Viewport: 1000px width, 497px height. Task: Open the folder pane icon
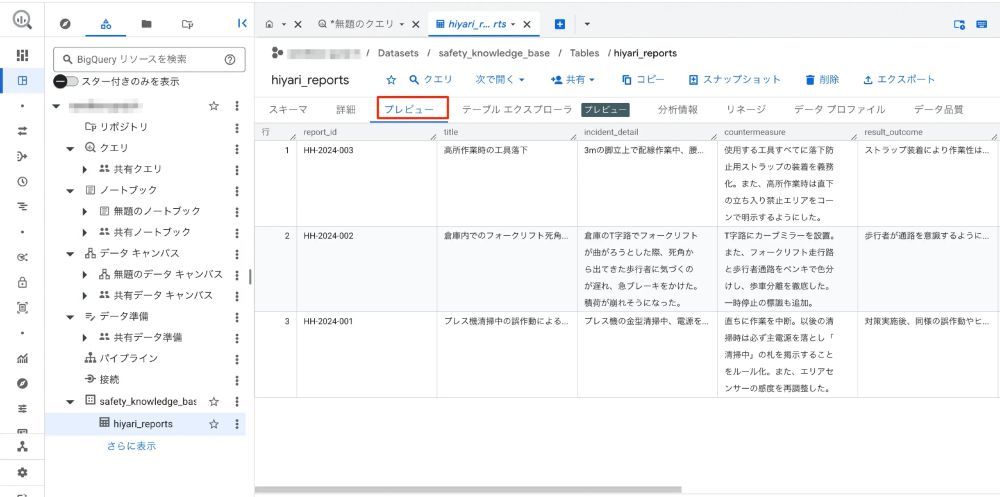point(147,24)
